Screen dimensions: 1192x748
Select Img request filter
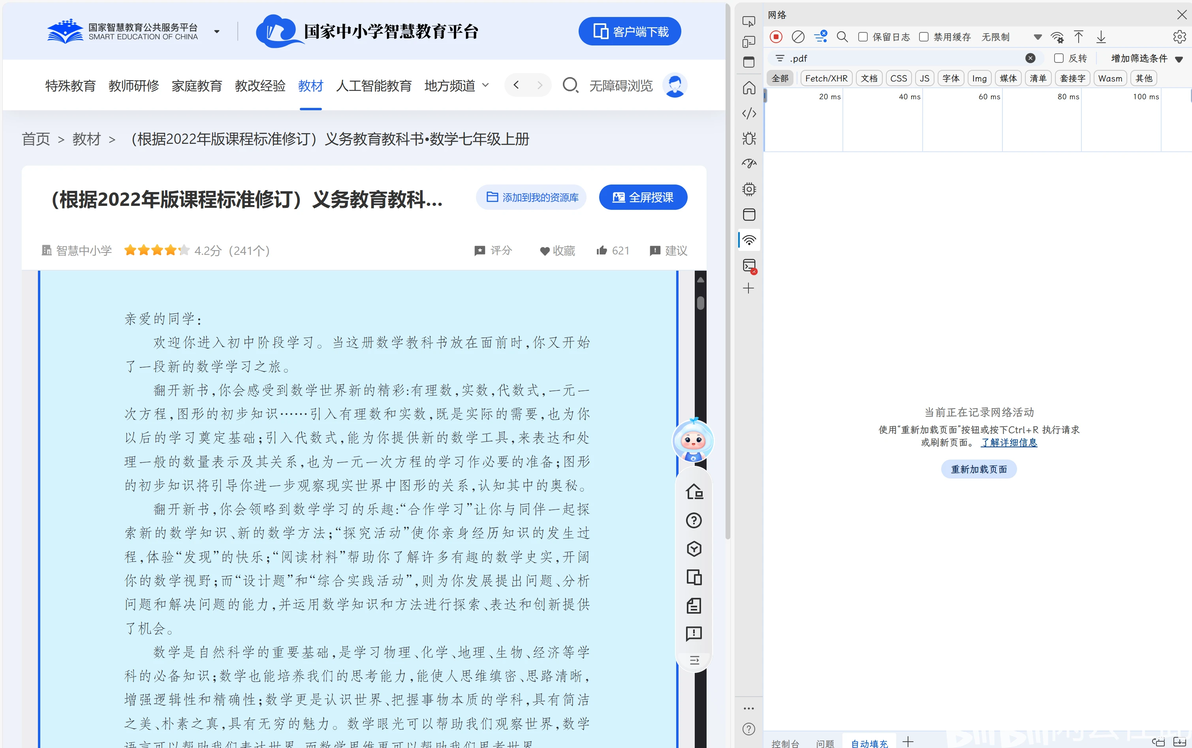coord(979,78)
